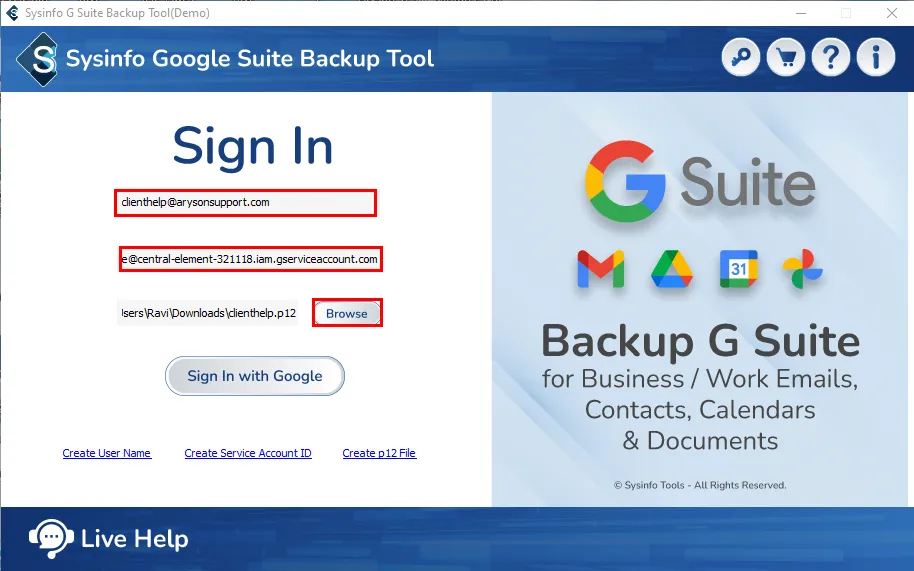This screenshot has height=571, width=914.
Task: Click the Google Photos icon
Action: click(x=803, y=269)
